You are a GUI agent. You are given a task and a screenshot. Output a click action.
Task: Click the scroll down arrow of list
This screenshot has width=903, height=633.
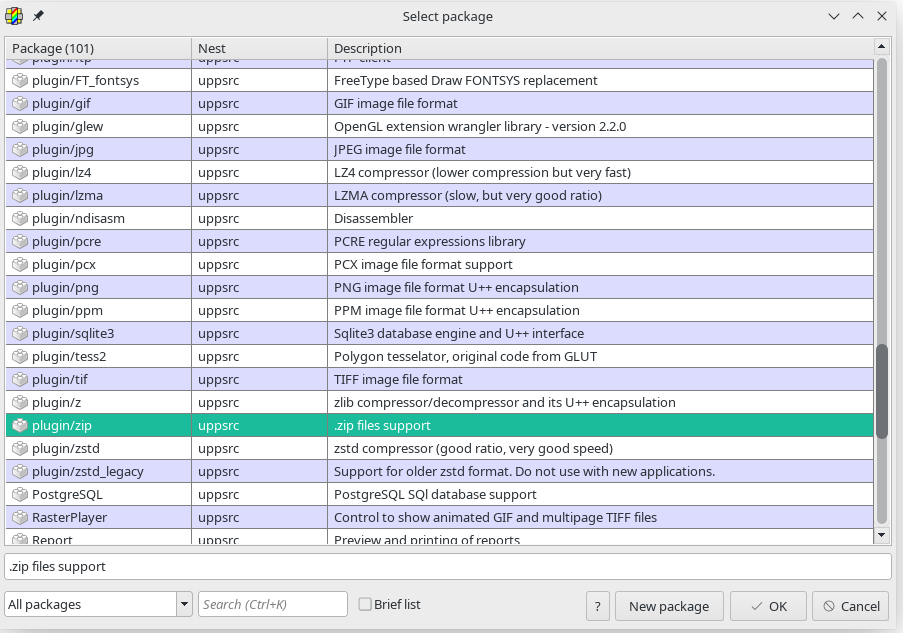[881, 535]
